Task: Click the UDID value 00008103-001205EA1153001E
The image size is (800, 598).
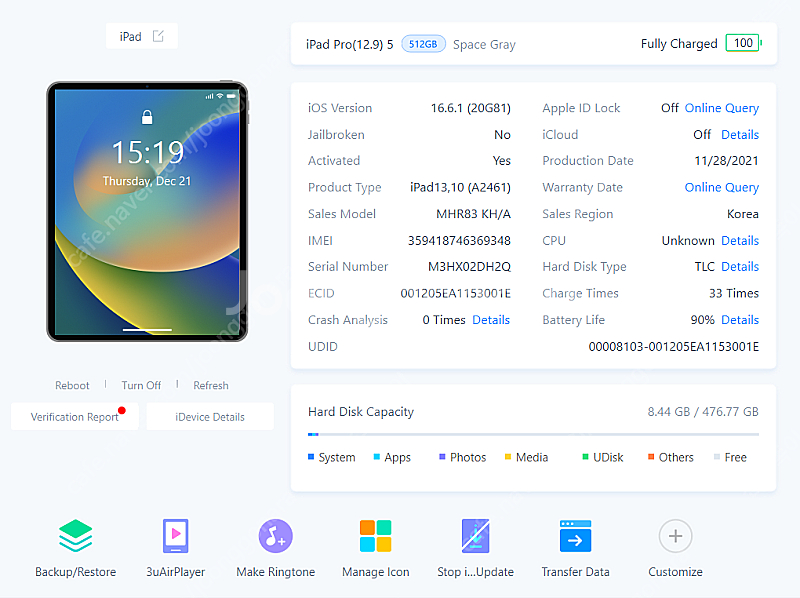Action: point(673,346)
